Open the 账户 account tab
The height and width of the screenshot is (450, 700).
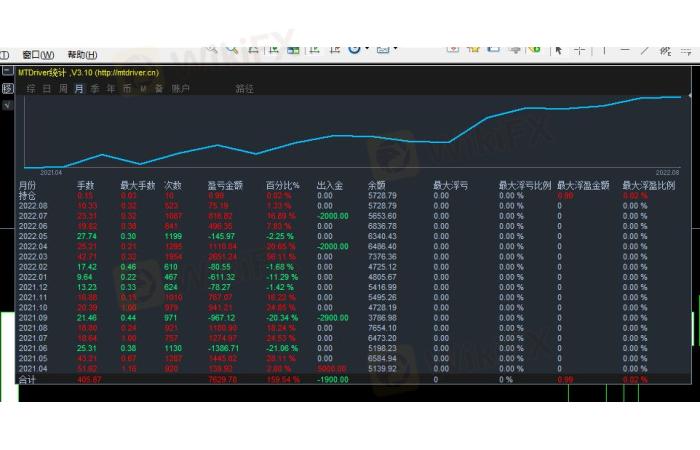[x=180, y=89]
